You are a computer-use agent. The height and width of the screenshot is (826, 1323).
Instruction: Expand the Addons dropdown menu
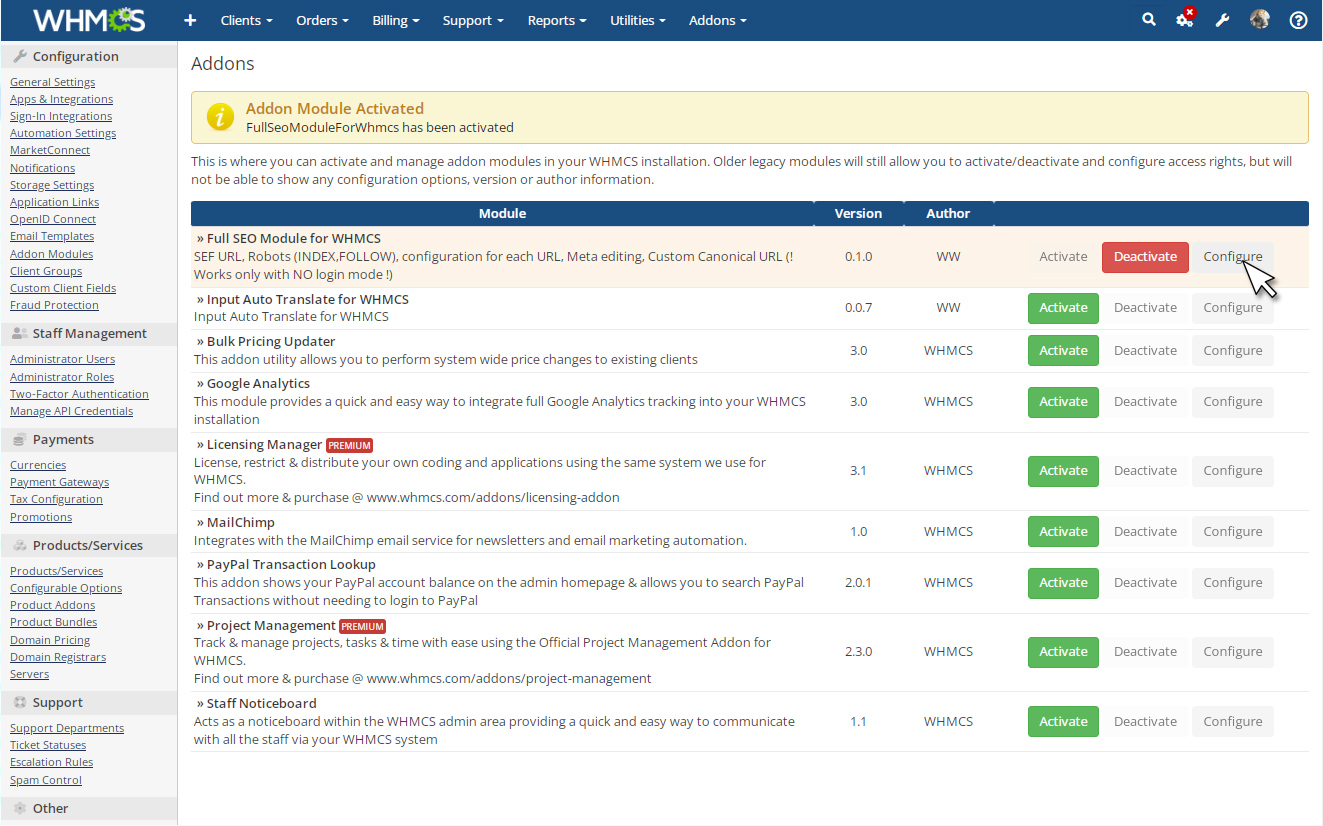pyautogui.click(x=718, y=20)
